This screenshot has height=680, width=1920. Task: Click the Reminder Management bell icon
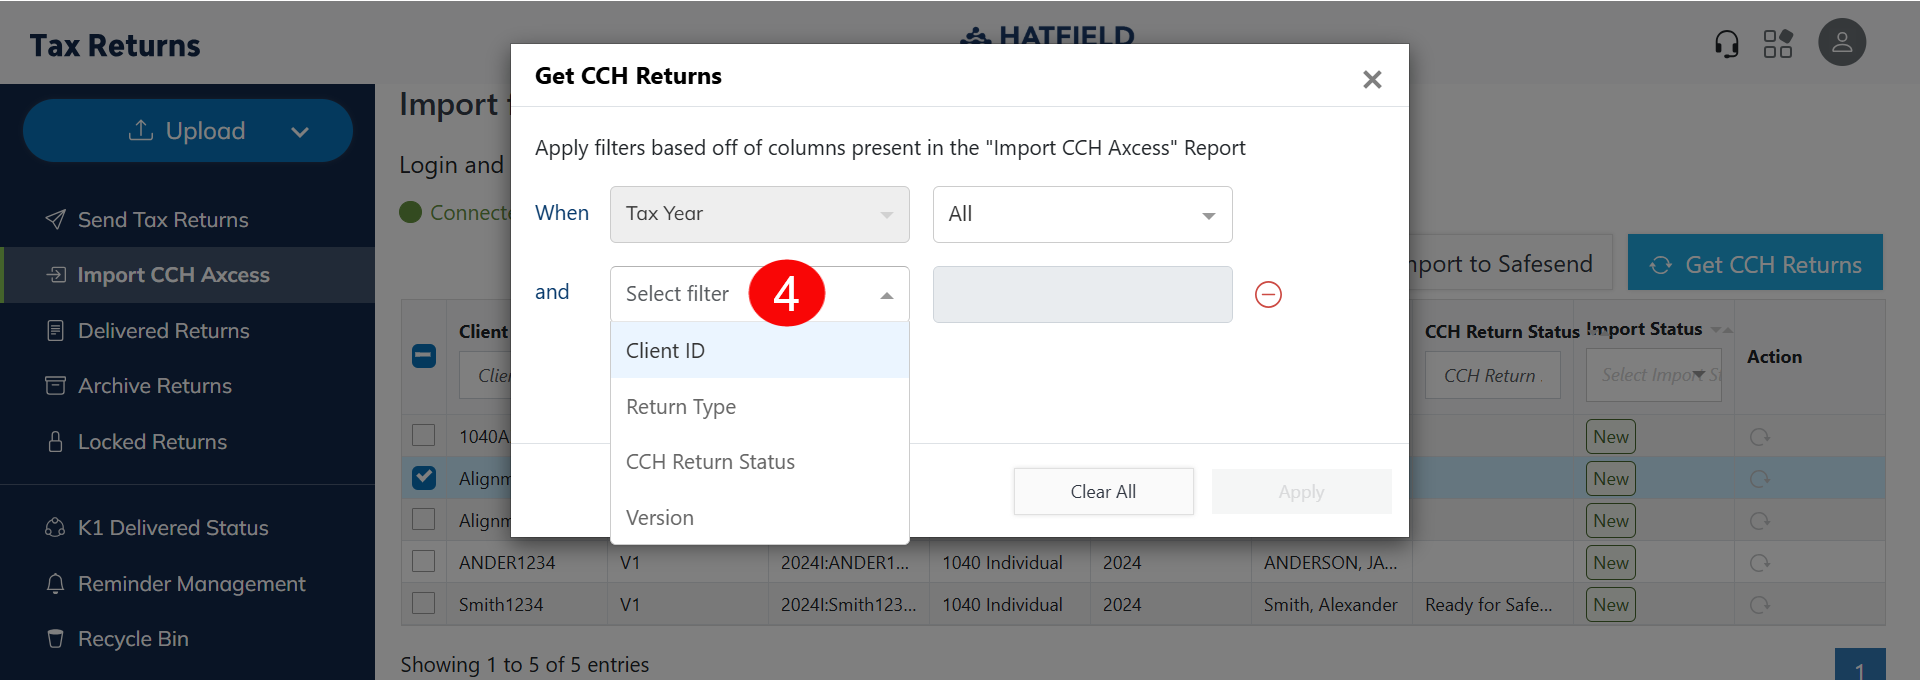pos(56,583)
